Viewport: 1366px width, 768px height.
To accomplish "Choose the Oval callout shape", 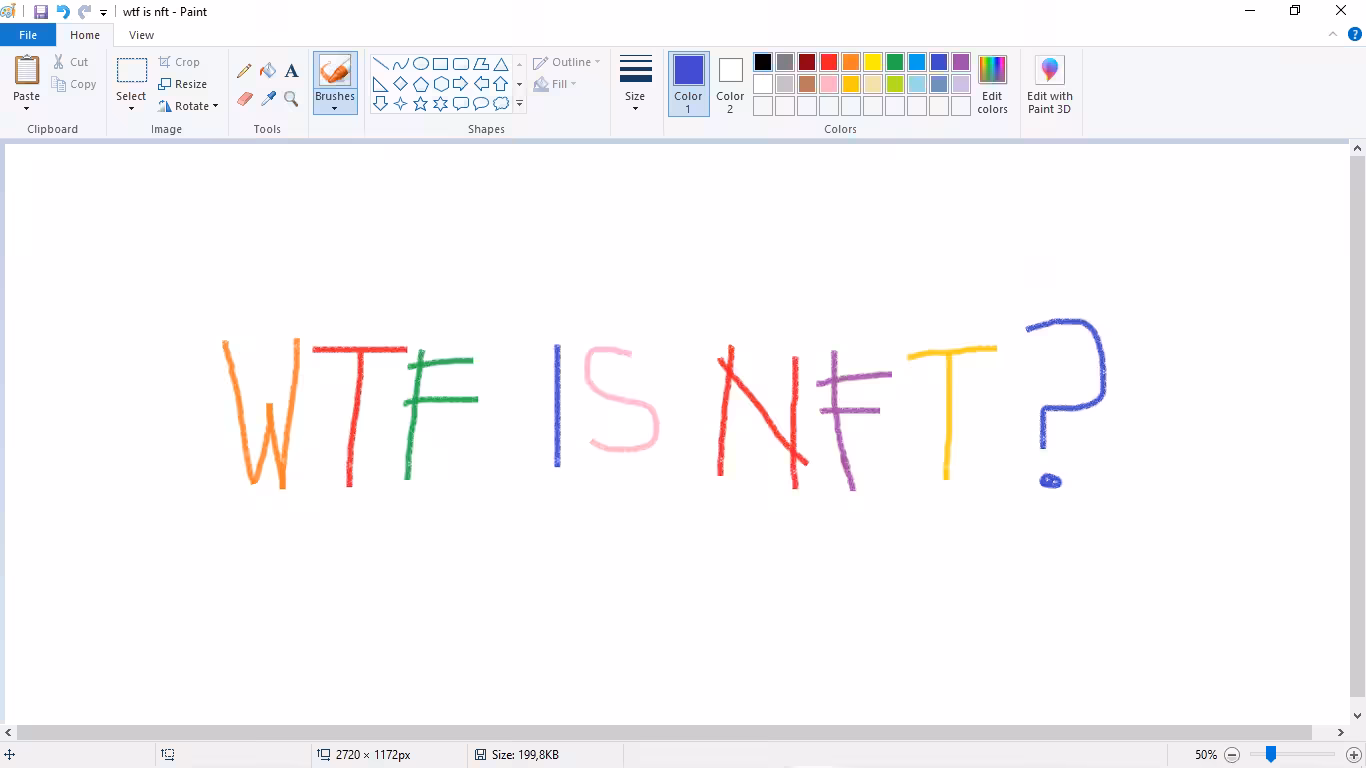I will (x=481, y=103).
